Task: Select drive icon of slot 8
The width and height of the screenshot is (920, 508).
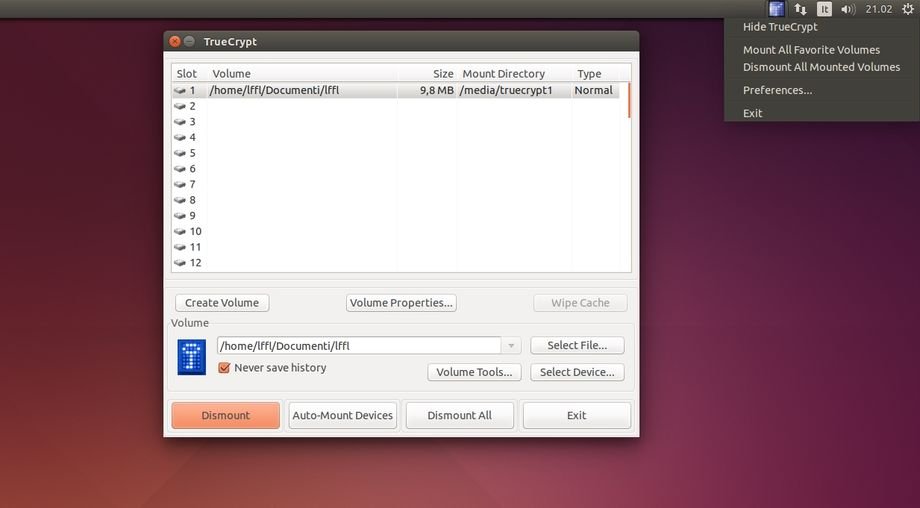Action: click(x=180, y=200)
